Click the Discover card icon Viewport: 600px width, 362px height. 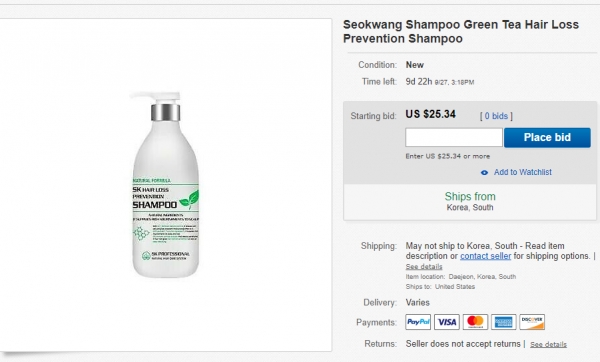coord(532,322)
